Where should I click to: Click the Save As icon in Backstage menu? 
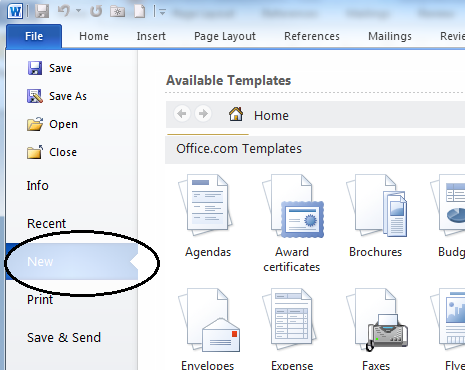[35, 96]
